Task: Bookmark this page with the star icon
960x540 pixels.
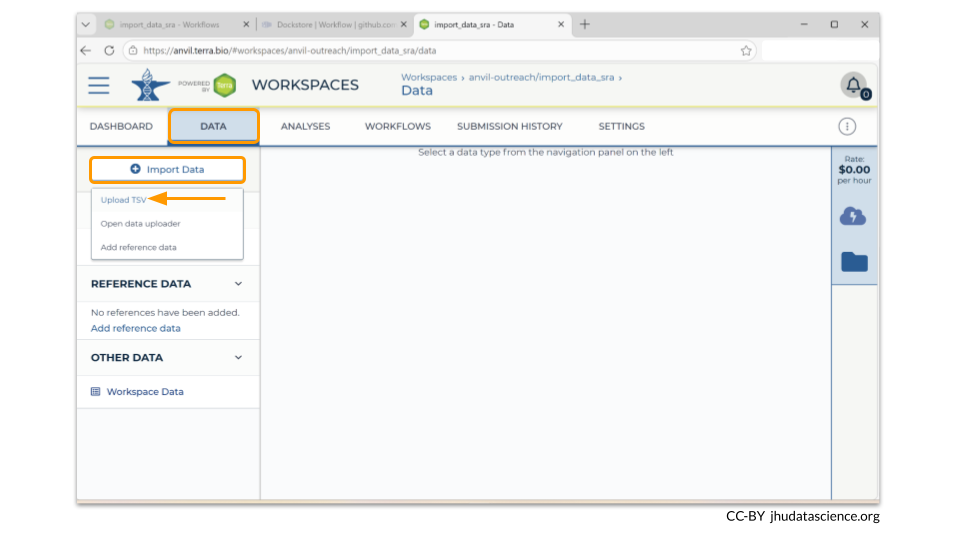Action: [x=746, y=51]
